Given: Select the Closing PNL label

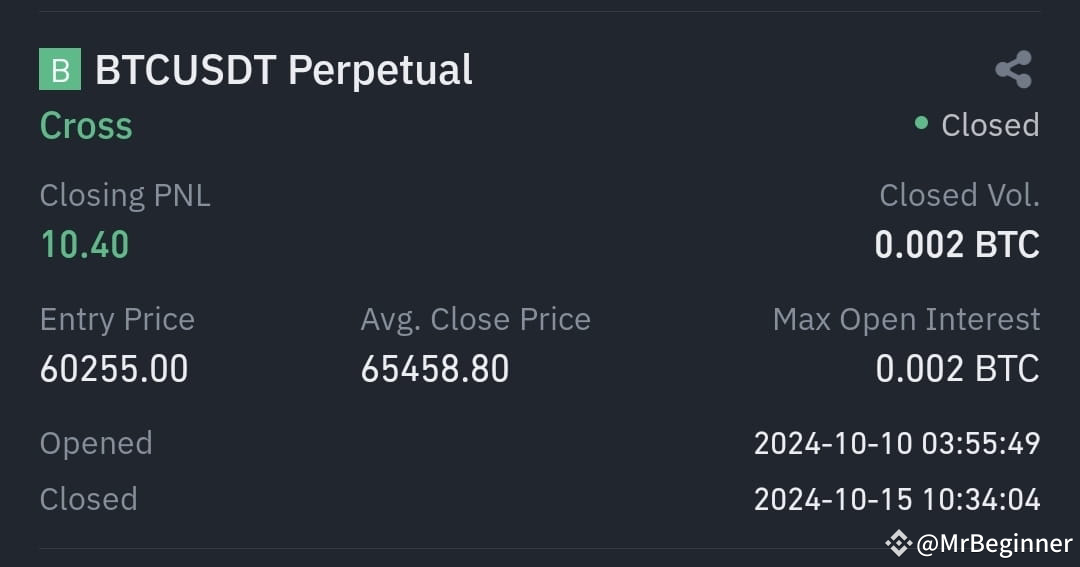Looking at the screenshot, I should click(x=125, y=195).
